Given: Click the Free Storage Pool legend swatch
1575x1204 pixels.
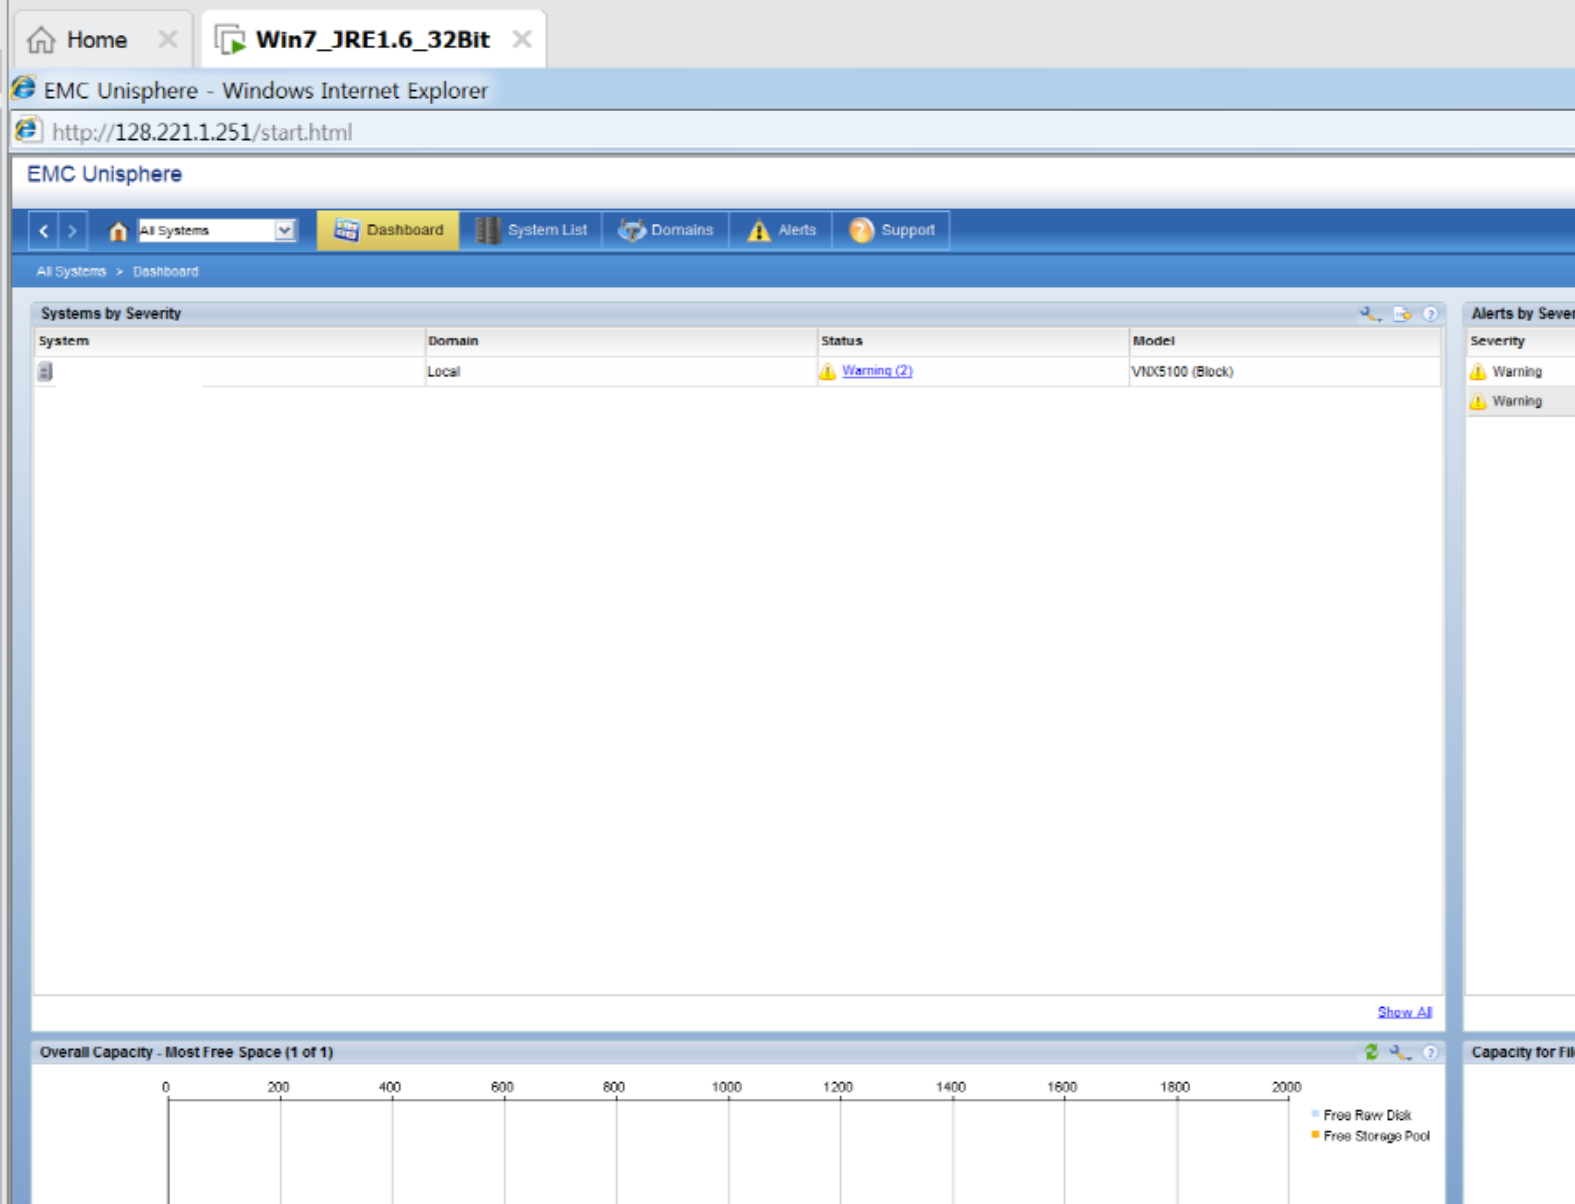Looking at the screenshot, I should [1315, 1135].
